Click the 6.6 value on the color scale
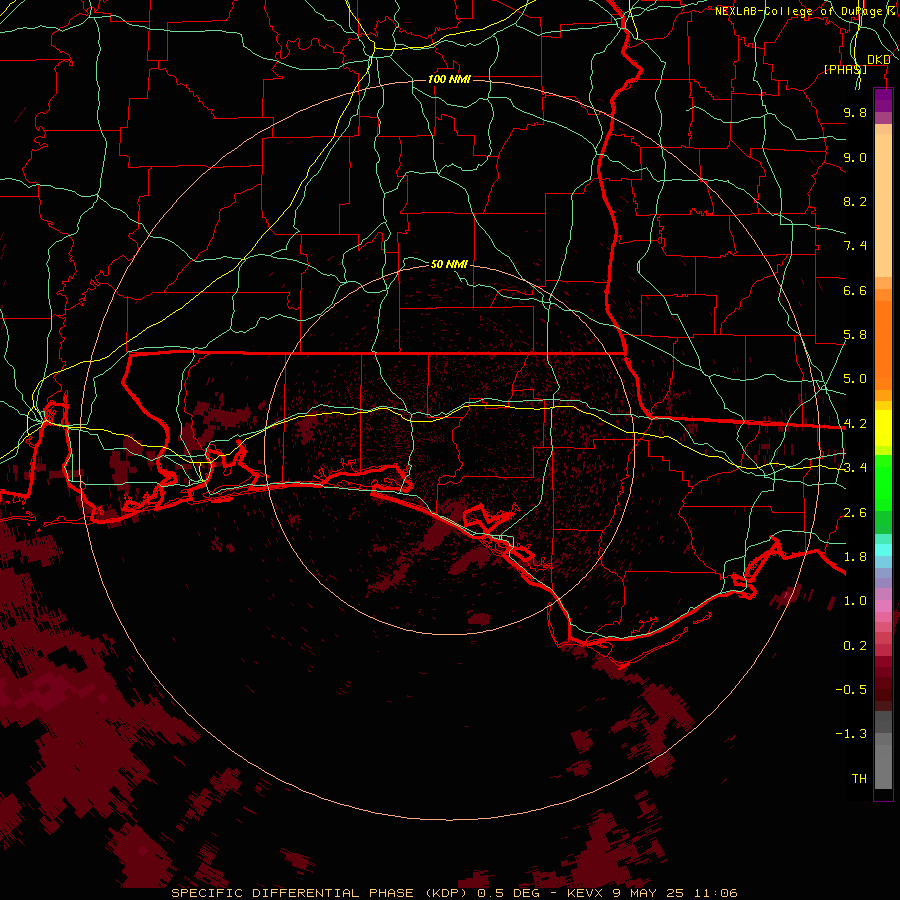900x900 pixels. pos(855,290)
